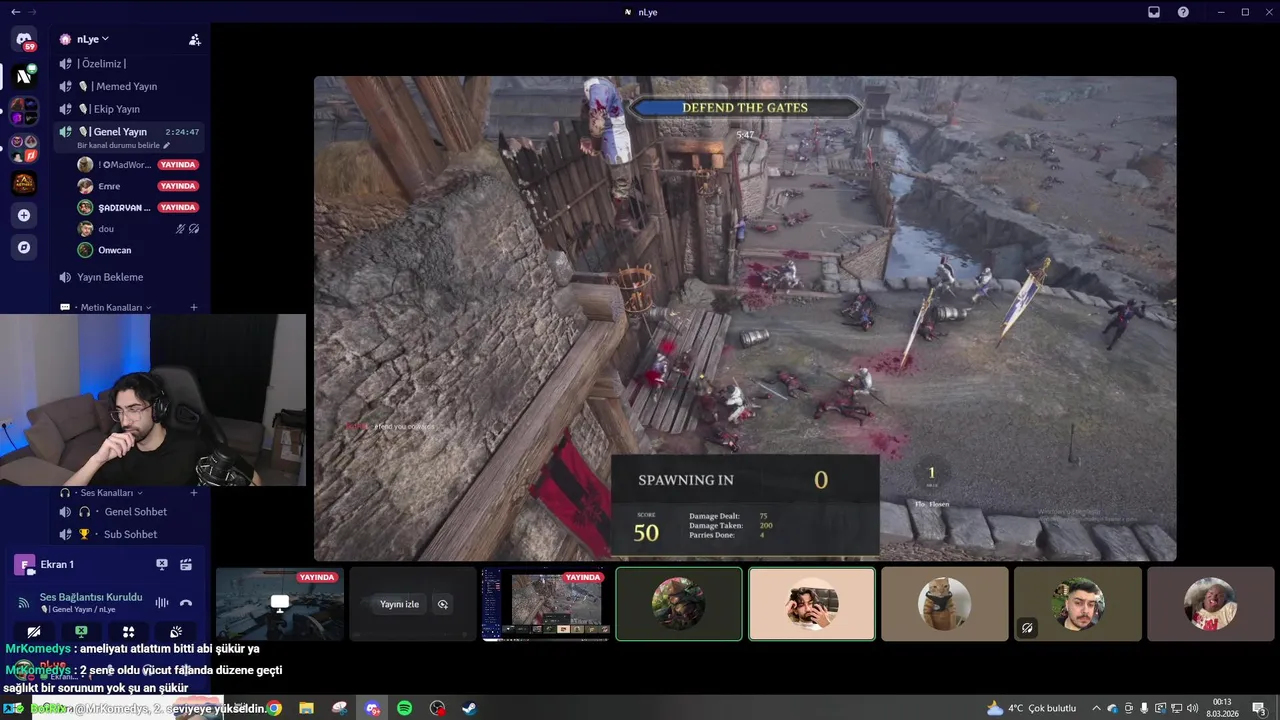Screen dimensions: 1280x720
Task: Join the Yayın Bekleme voice channel
Action: pos(129,277)
